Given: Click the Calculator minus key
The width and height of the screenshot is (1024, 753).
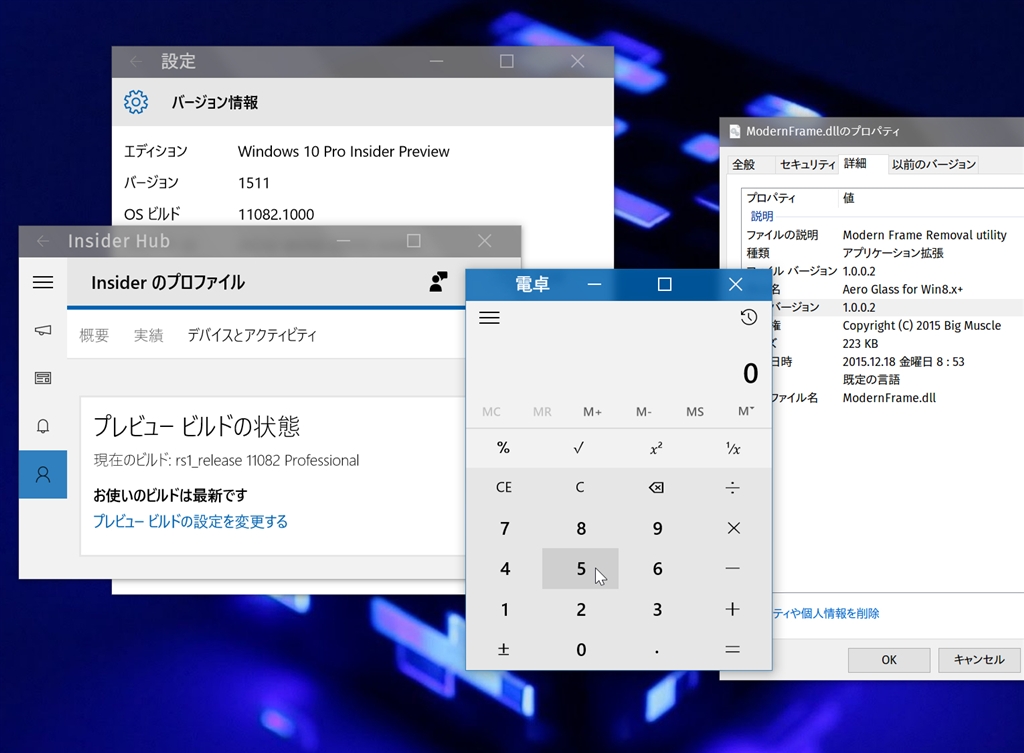Looking at the screenshot, I should 733,568.
